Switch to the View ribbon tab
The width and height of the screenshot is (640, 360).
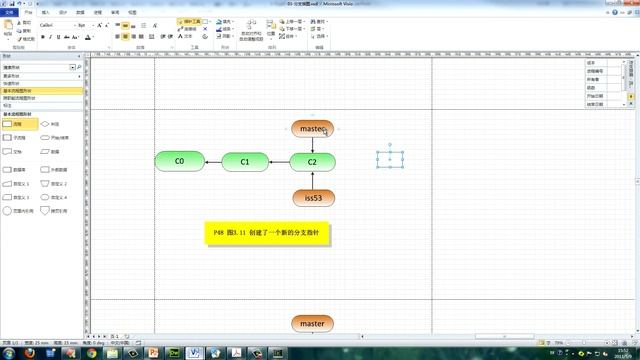[x=132, y=13]
